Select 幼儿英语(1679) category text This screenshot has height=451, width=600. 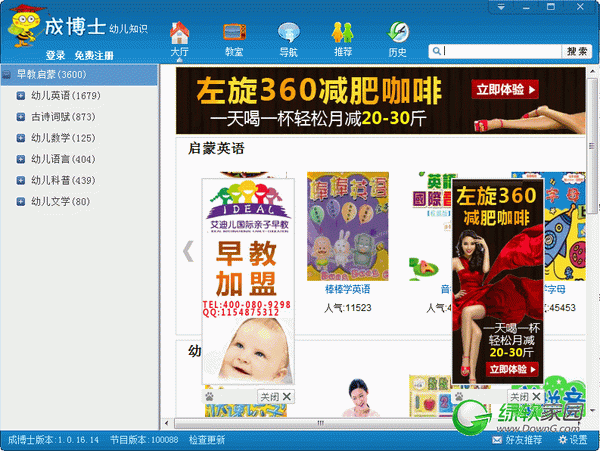pos(66,96)
